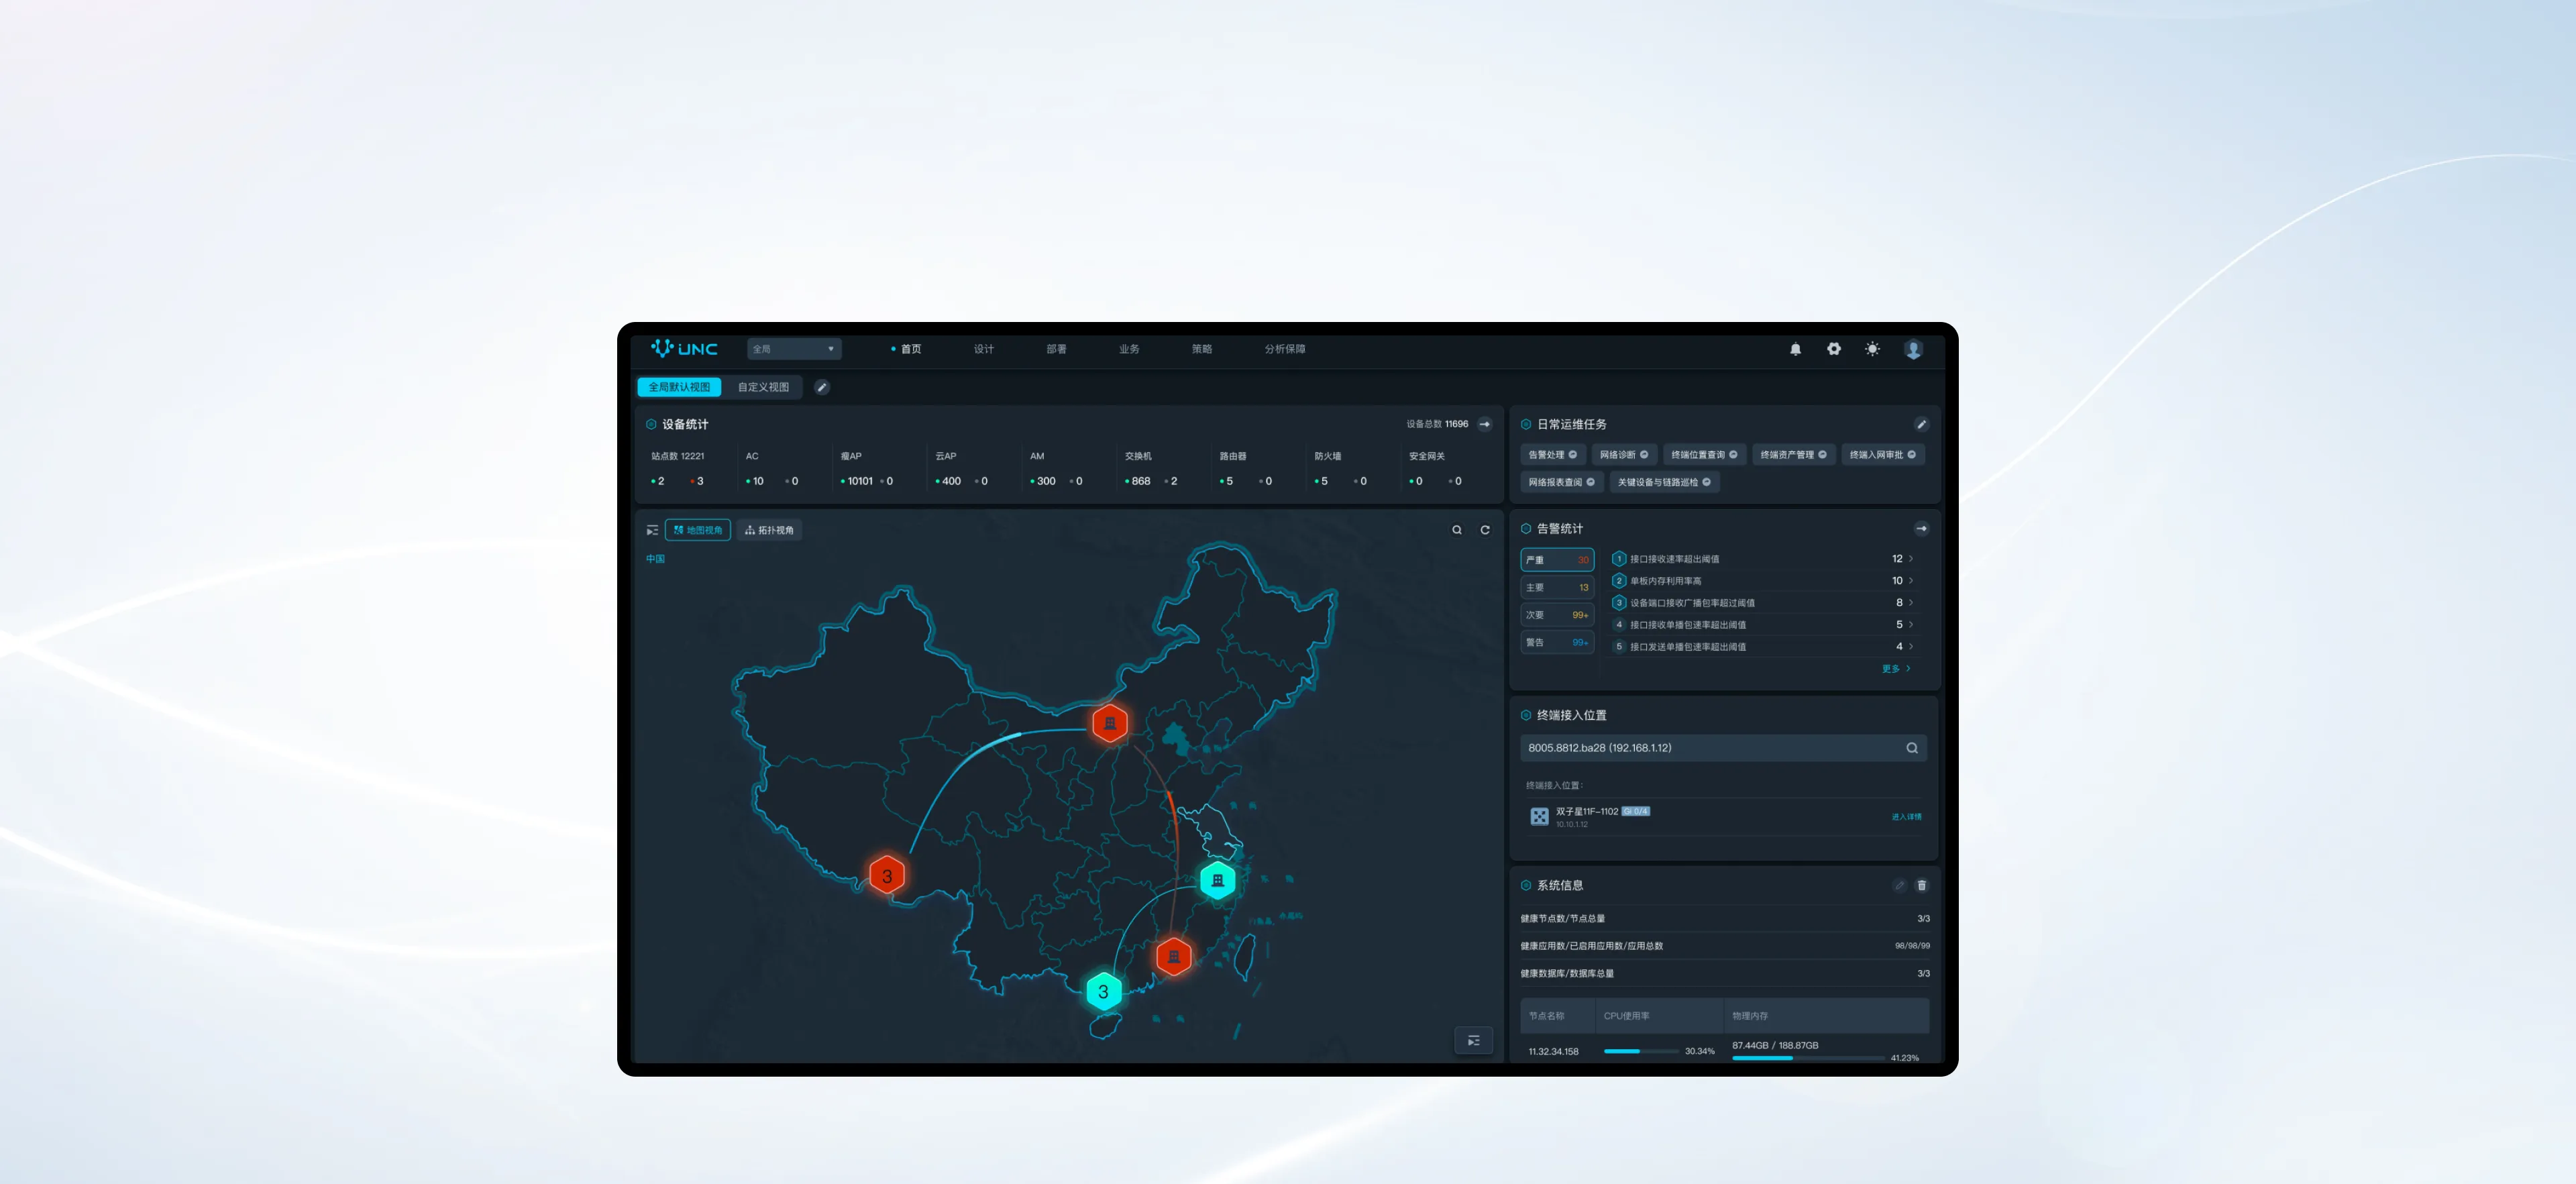Click the red hexagon node labeled 3
The width and height of the screenshot is (2576, 1184).
click(887, 876)
